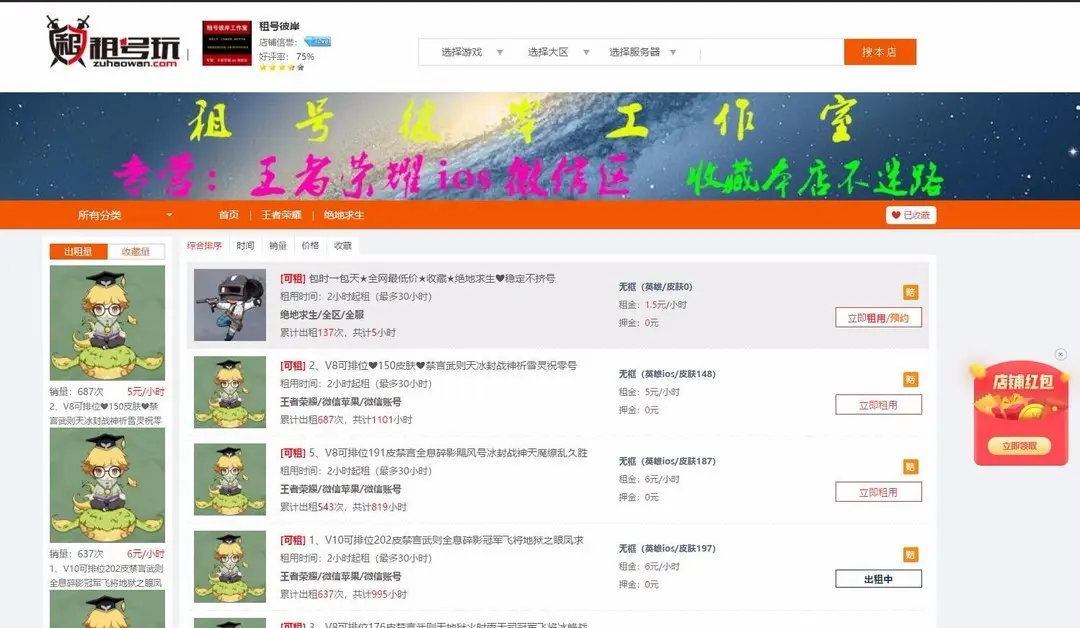
Task: Click sidebar text 2、V8可排位♥150皮肤
Action: 107,413
